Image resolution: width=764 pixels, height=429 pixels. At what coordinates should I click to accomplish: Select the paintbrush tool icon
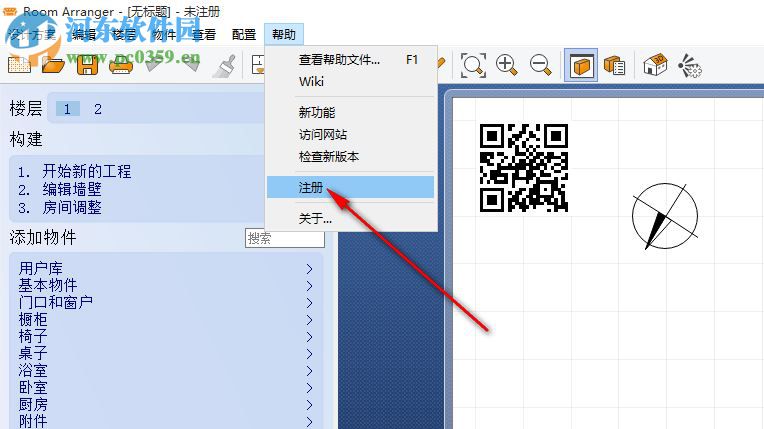225,66
